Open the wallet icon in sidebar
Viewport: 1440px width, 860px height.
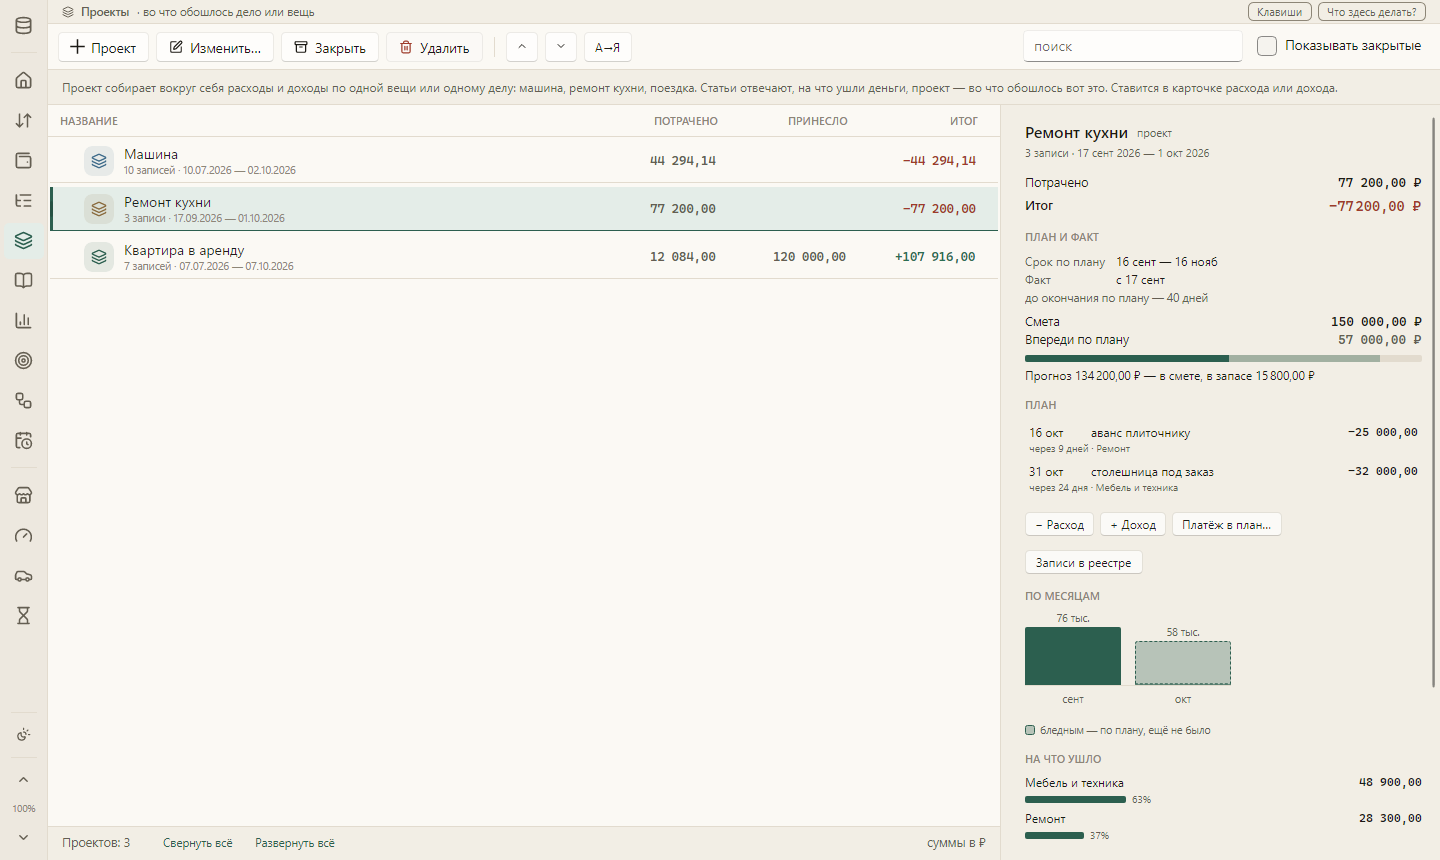coord(24,160)
